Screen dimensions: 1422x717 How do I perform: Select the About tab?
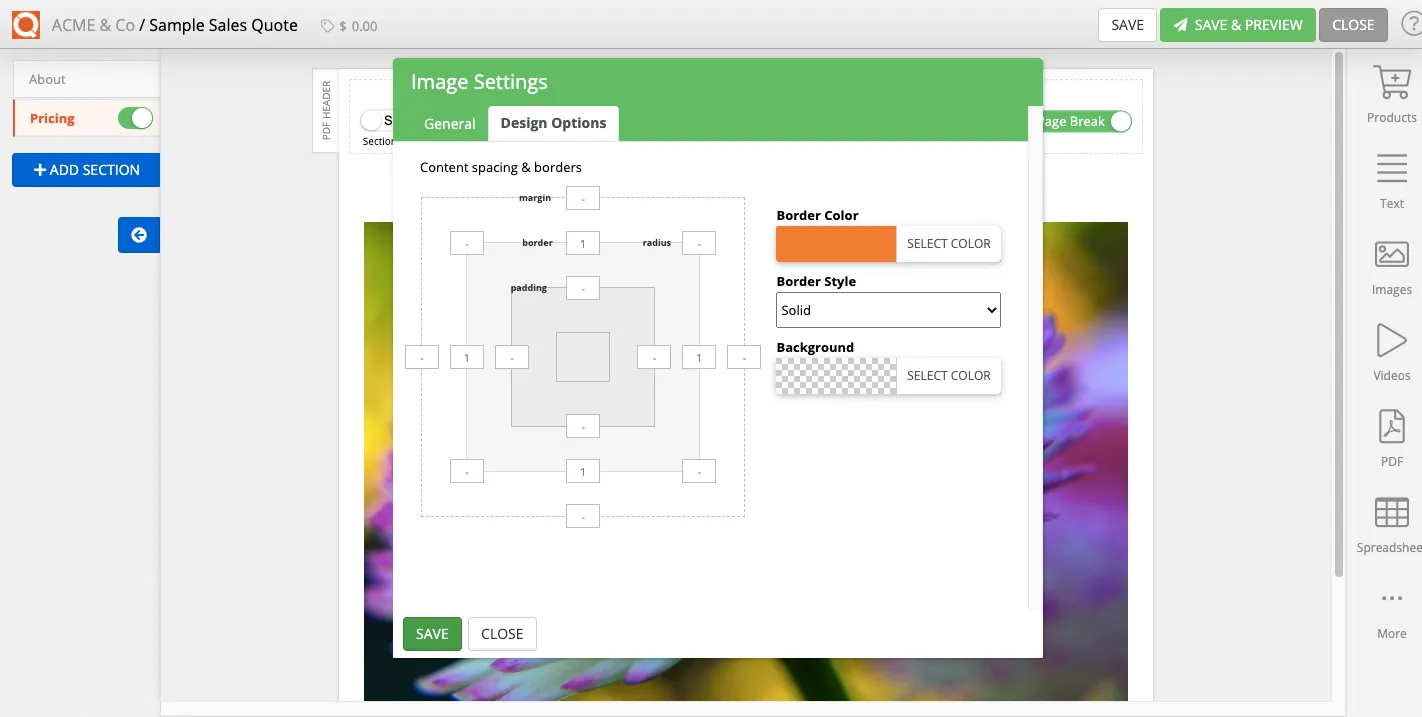point(48,78)
